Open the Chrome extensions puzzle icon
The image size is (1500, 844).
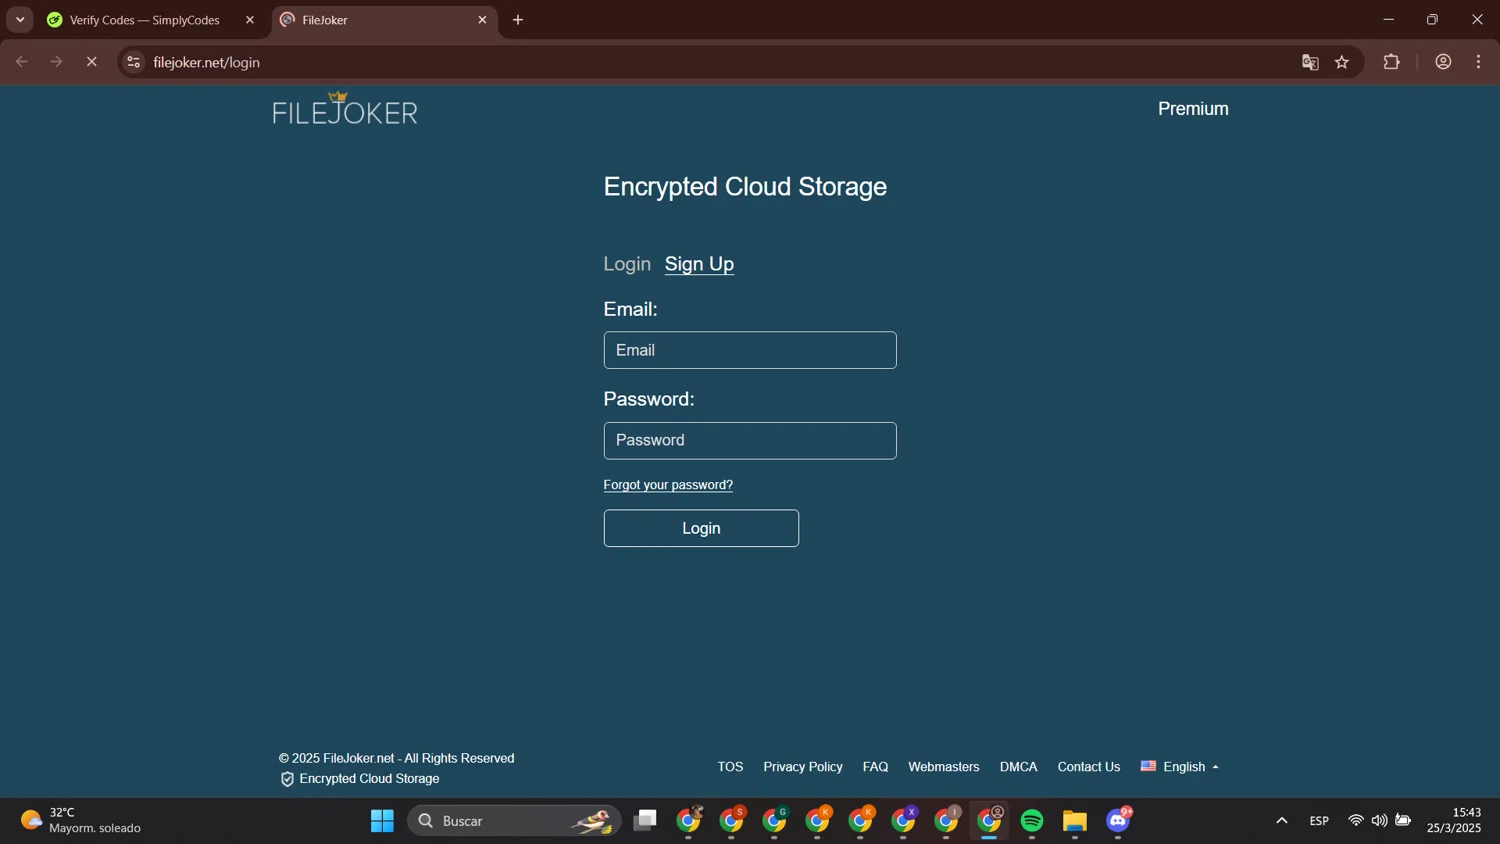pos(1391,62)
